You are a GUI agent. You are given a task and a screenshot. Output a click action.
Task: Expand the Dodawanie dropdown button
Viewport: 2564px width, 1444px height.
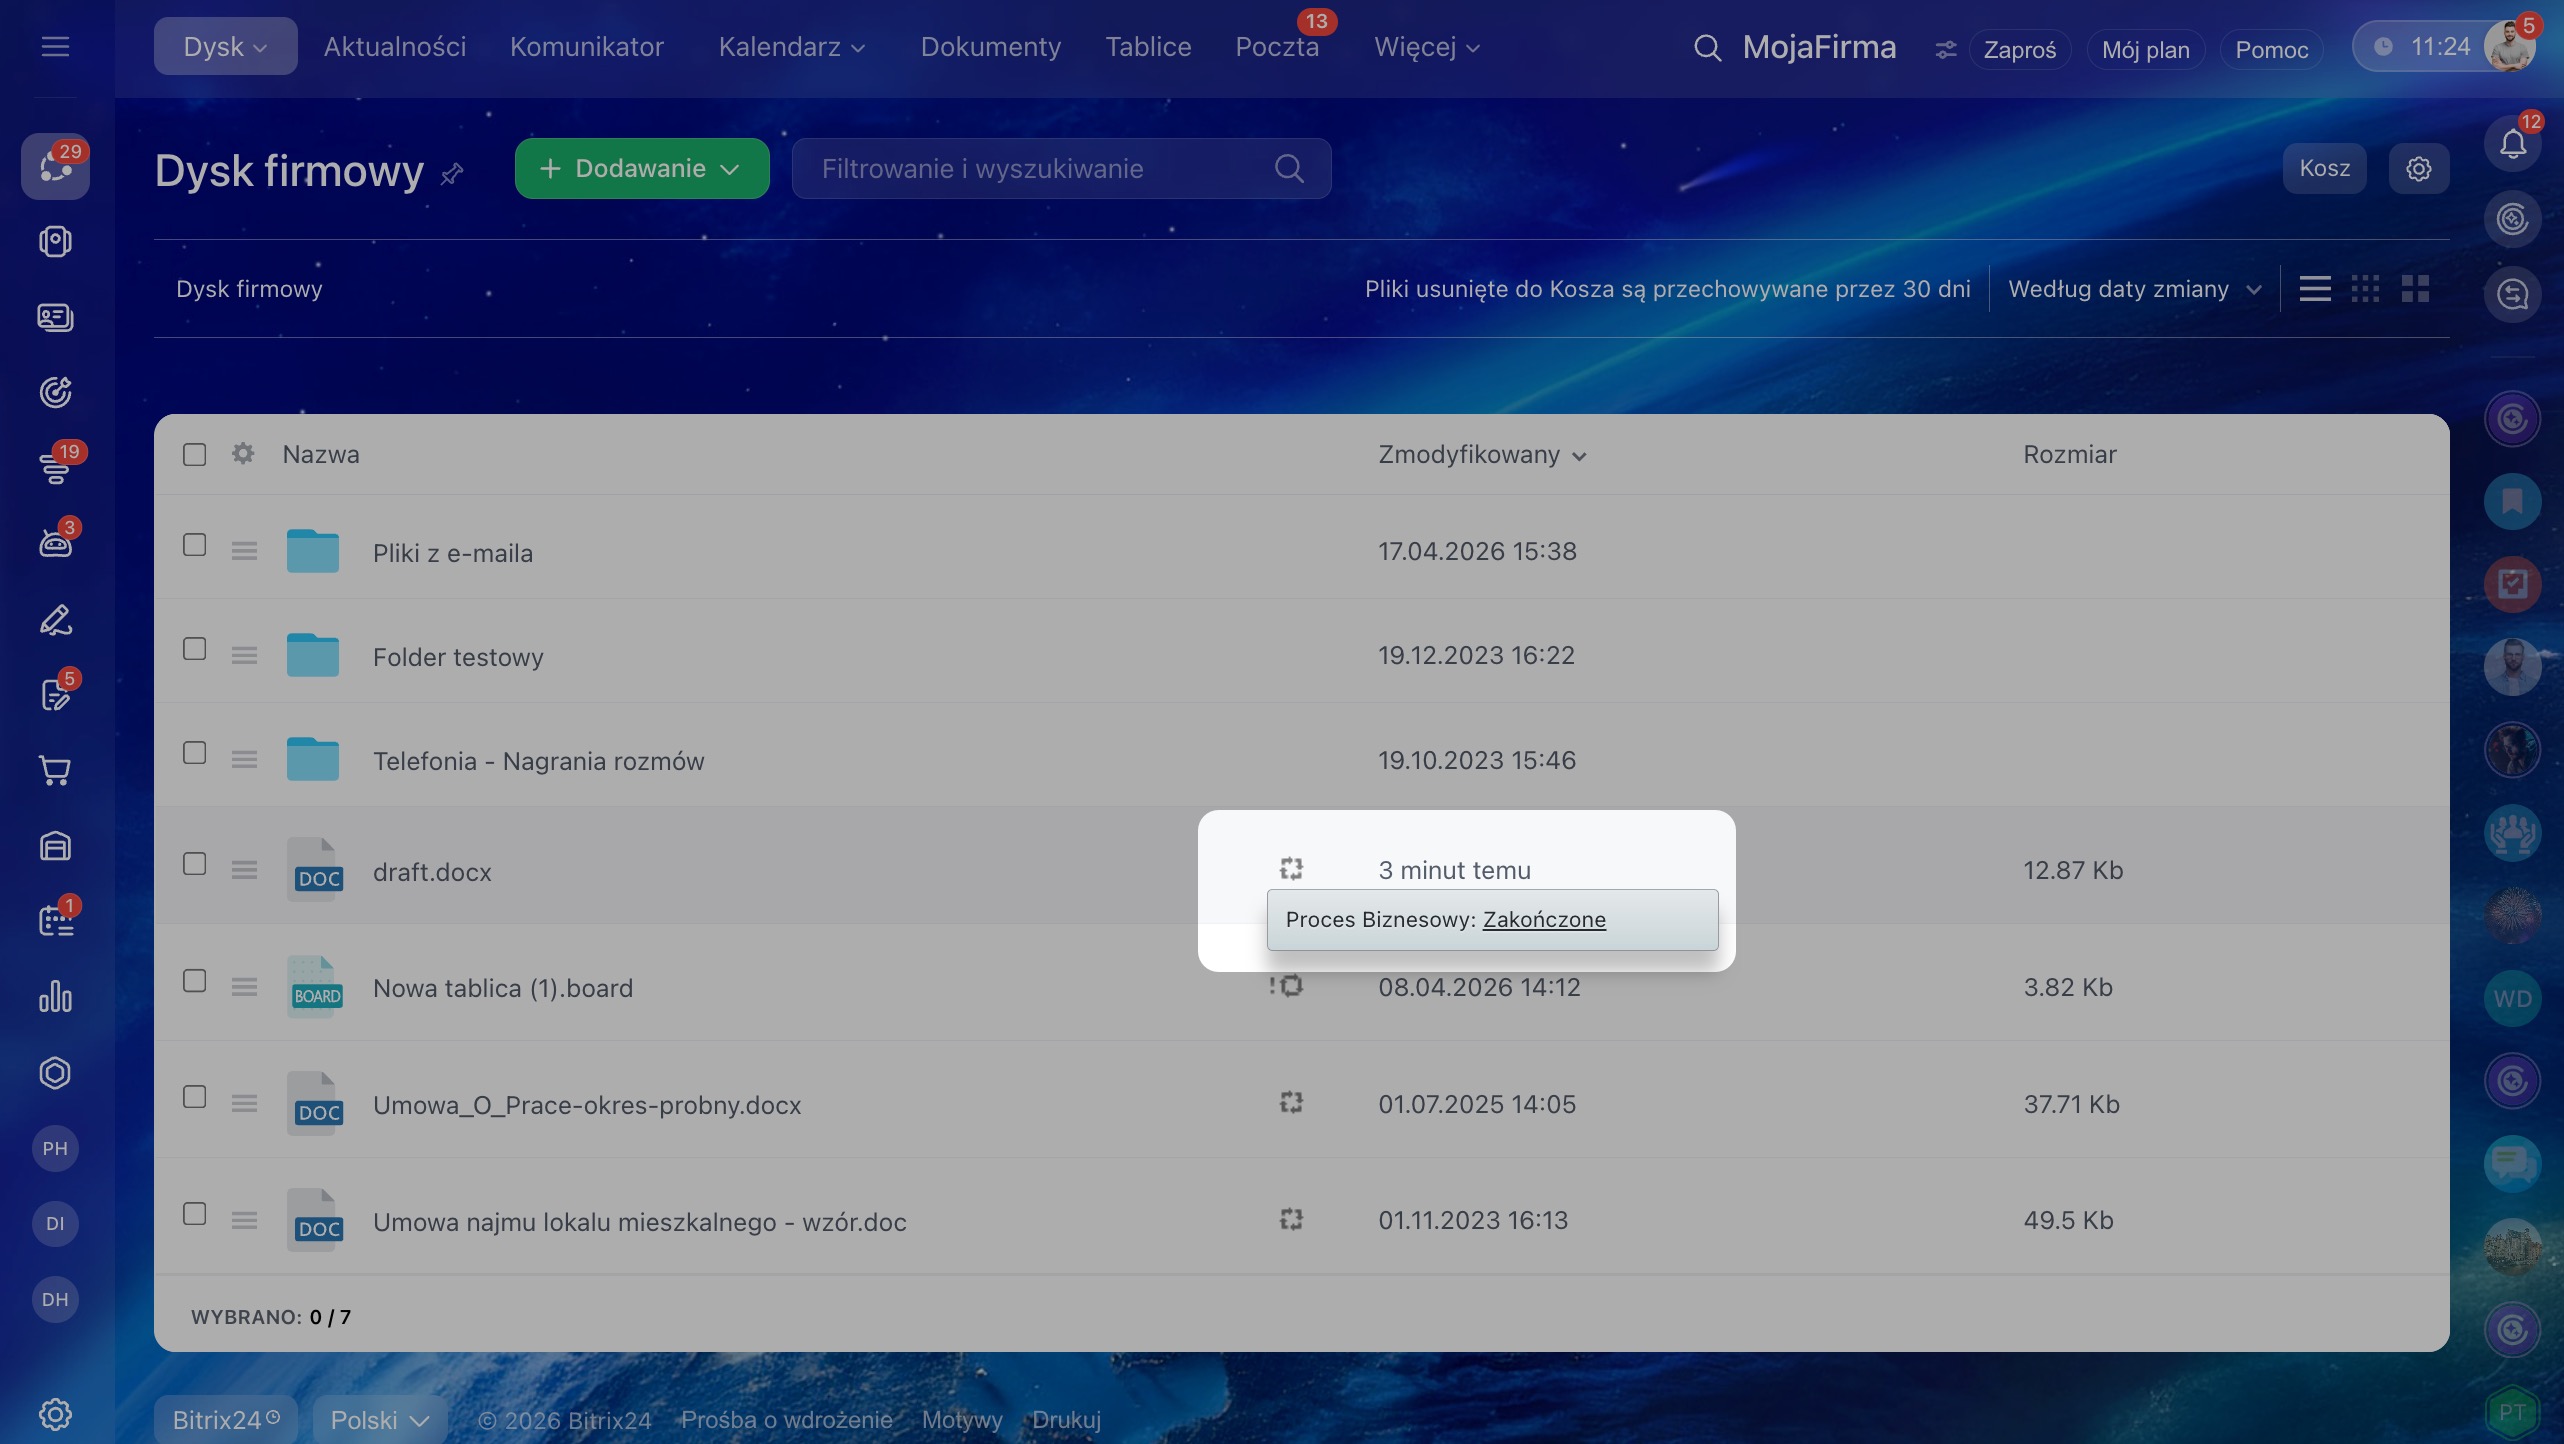click(641, 168)
